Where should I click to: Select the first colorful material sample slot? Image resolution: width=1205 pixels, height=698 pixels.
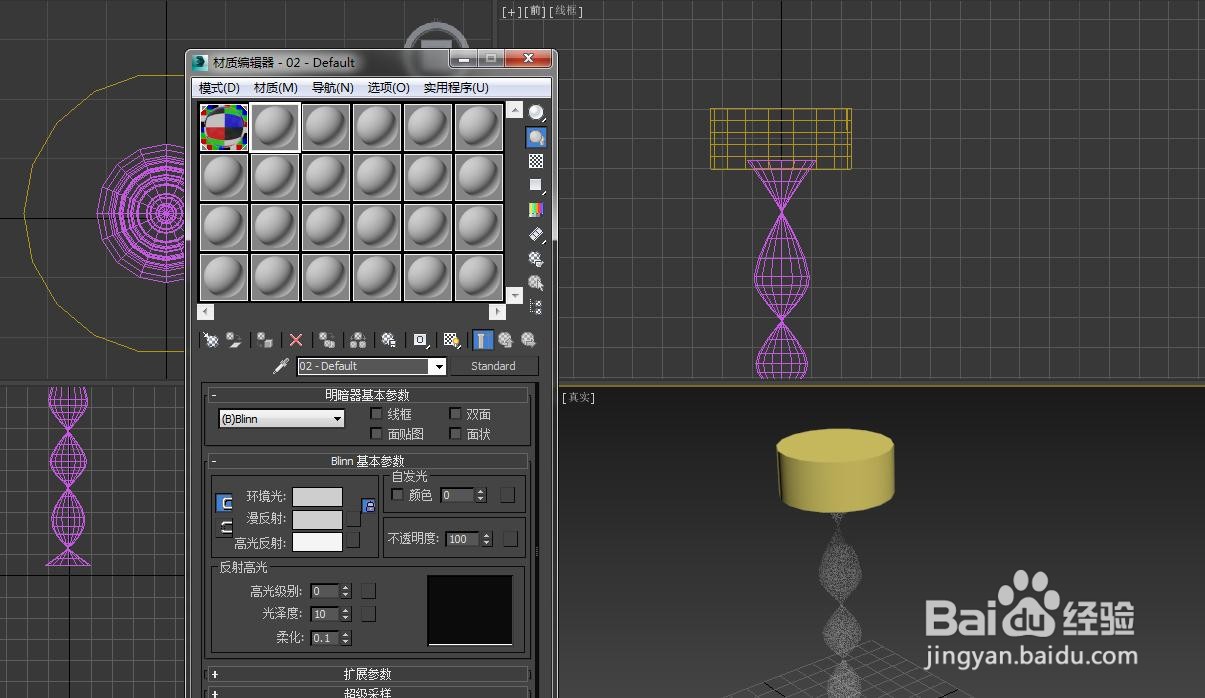(x=224, y=127)
